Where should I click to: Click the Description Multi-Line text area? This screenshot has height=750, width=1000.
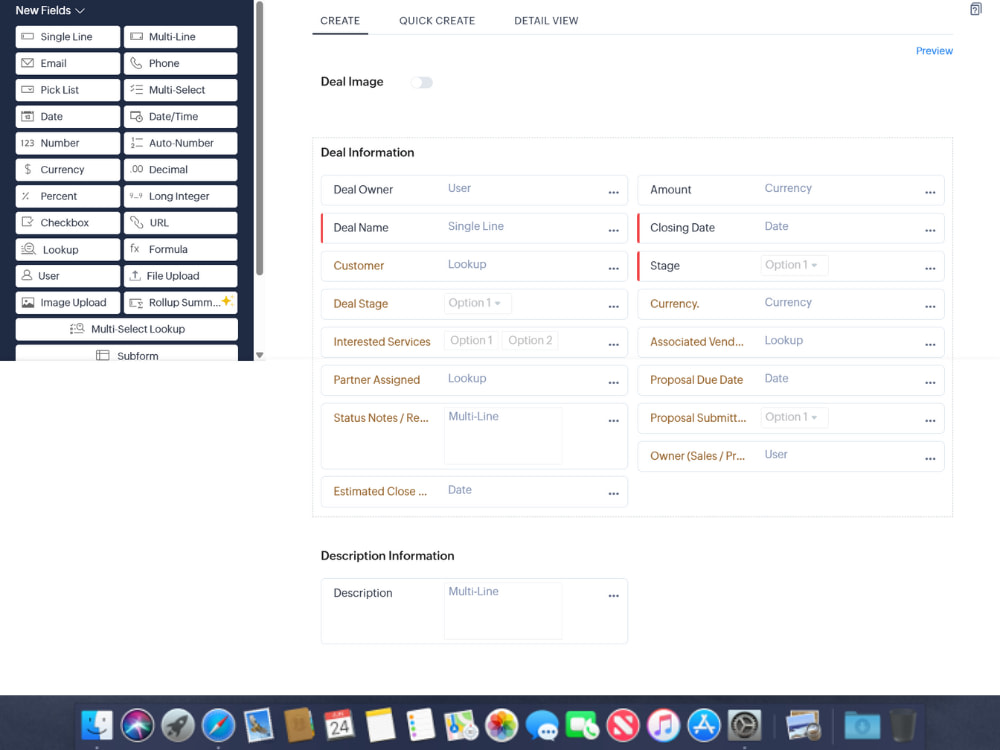[x=503, y=611]
